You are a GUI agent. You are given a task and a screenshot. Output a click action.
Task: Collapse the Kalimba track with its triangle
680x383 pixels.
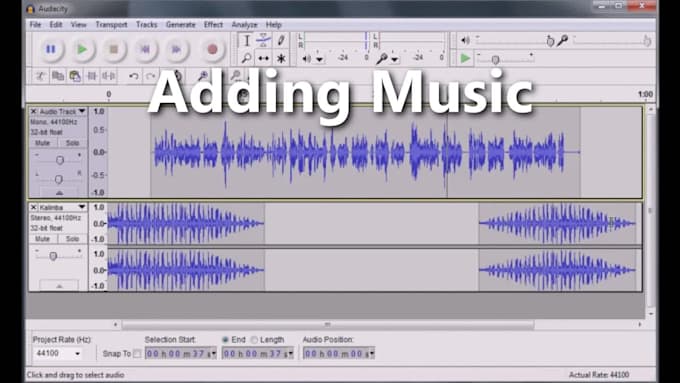click(x=59, y=286)
